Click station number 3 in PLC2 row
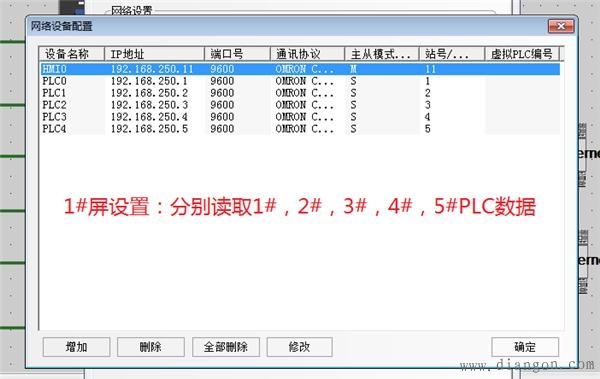Screen dimensions: 600x379 (x=427, y=105)
